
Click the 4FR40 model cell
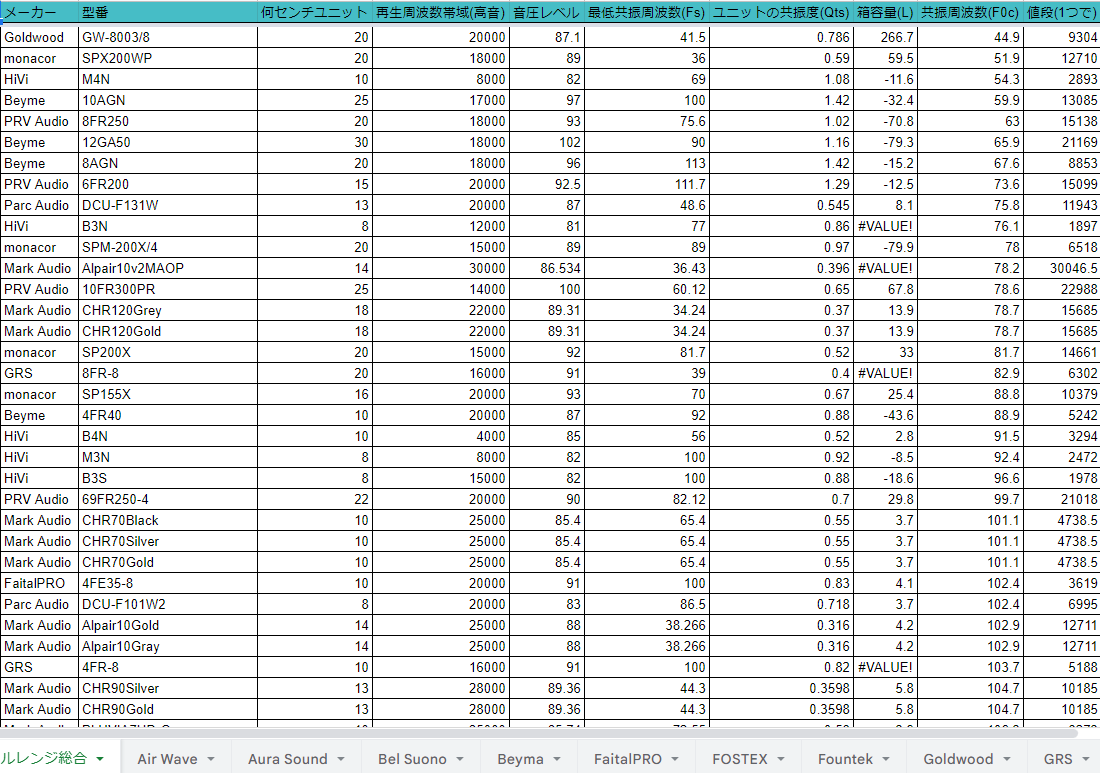click(168, 415)
